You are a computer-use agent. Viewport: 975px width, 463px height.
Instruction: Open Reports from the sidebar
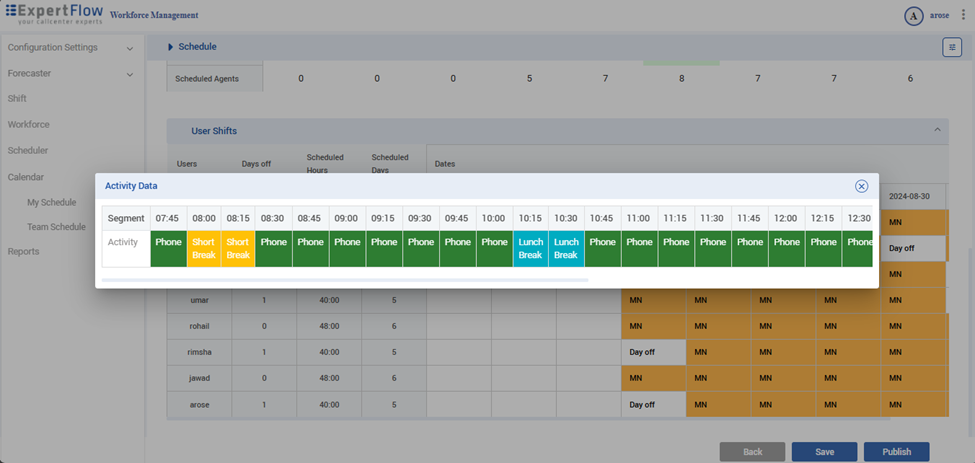click(x=23, y=252)
